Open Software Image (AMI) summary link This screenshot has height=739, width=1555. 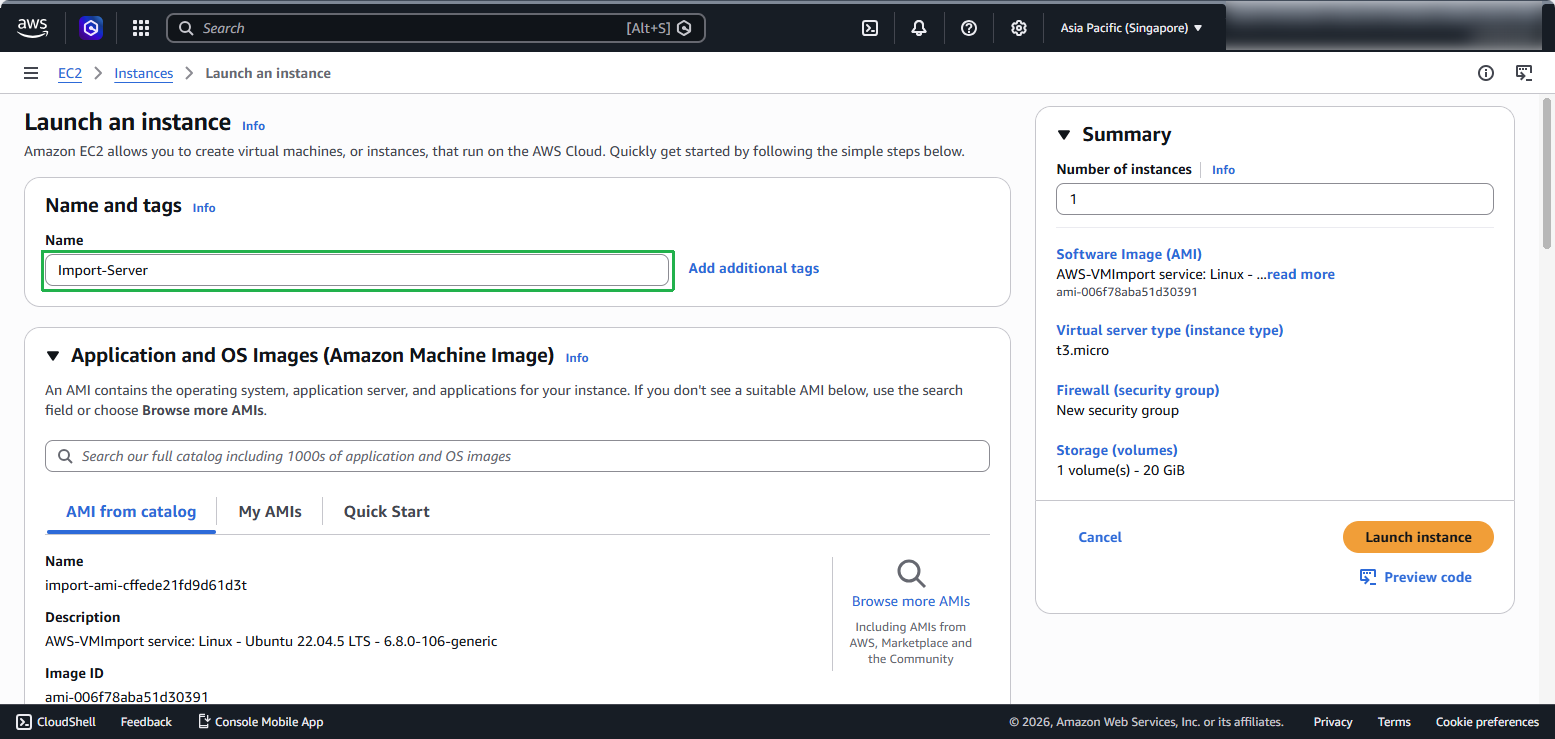(x=1129, y=254)
